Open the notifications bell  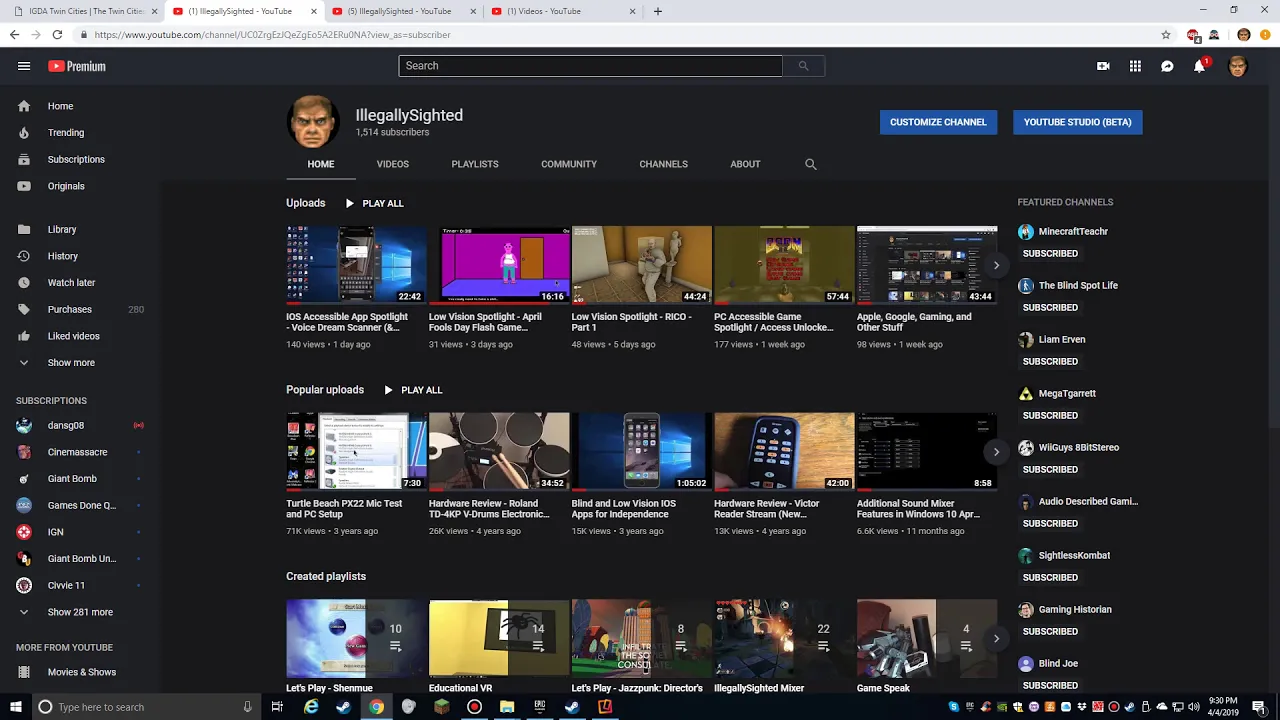(x=1199, y=66)
